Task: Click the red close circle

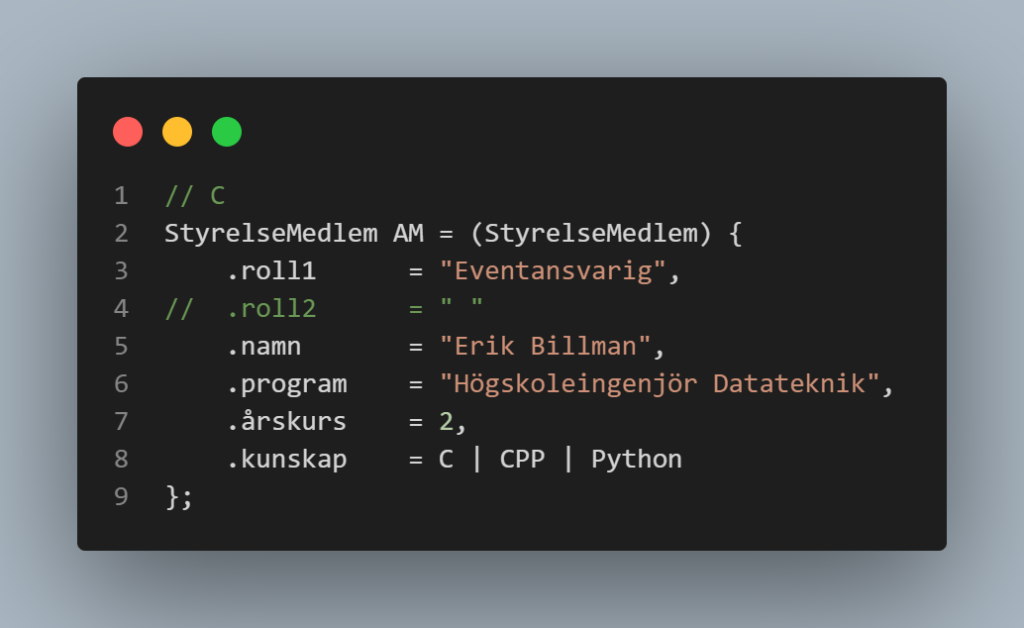Action: pyautogui.click(x=128, y=132)
